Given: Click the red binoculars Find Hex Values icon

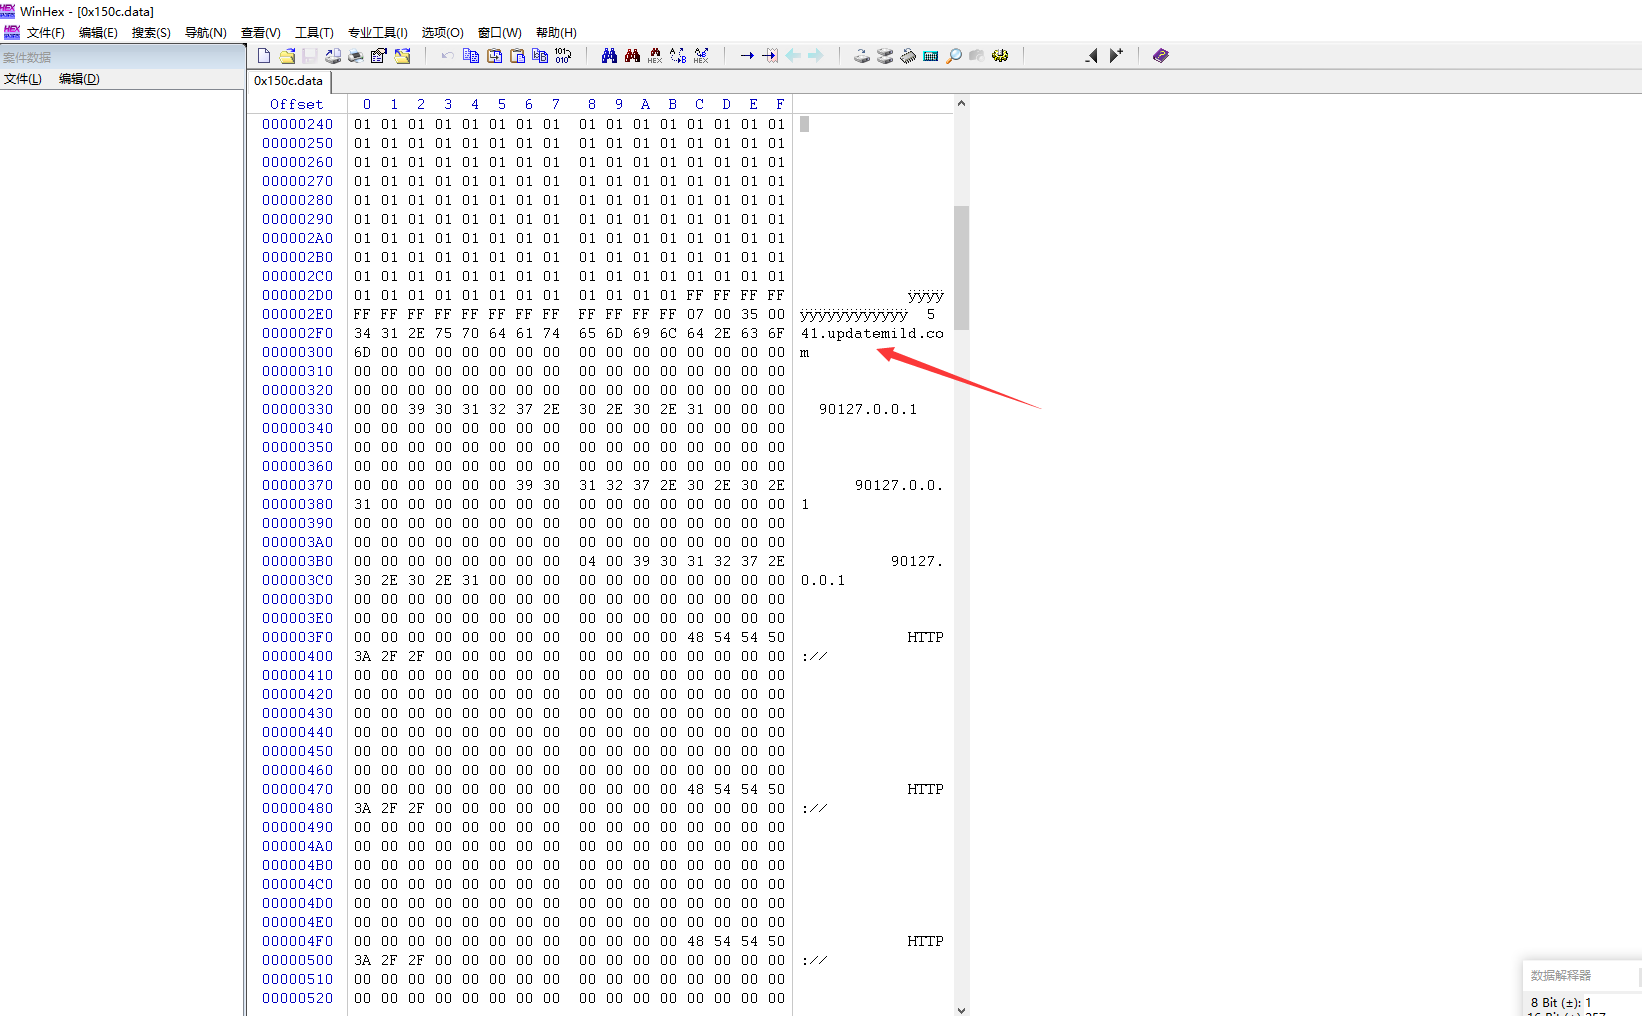Looking at the screenshot, I should pyautogui.click(x=632, y=56).
